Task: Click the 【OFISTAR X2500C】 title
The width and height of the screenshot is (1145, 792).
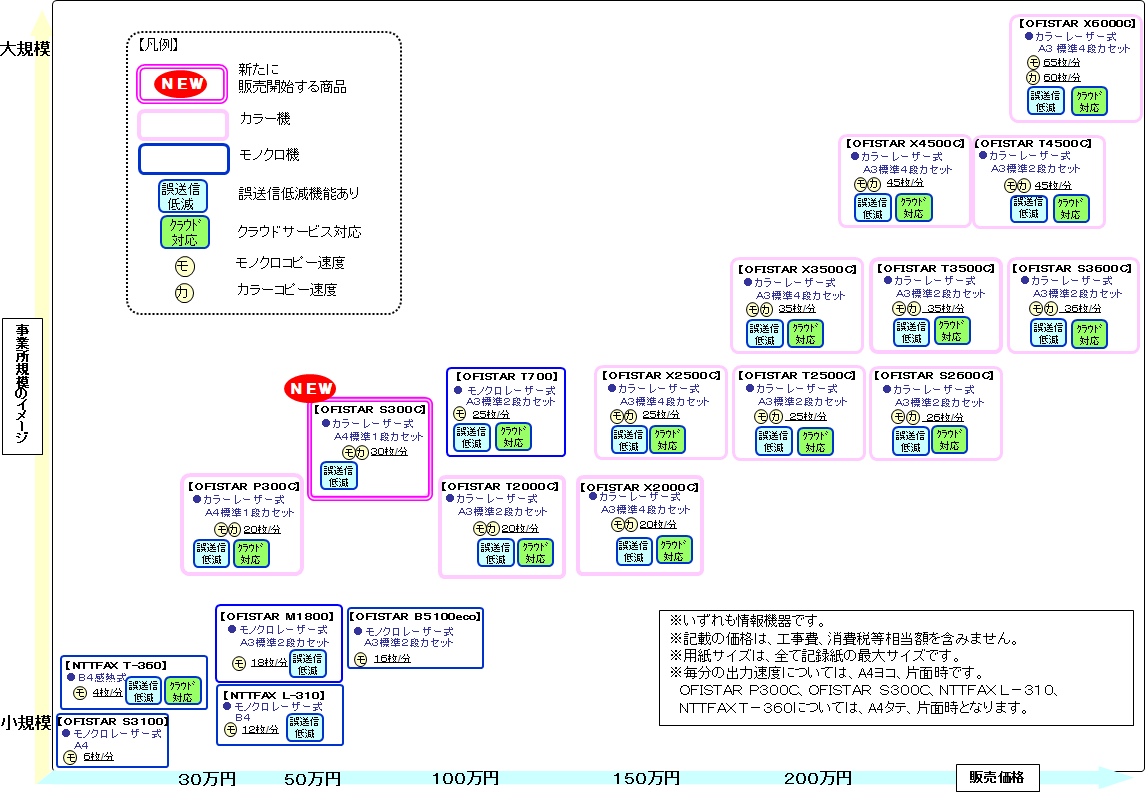Action: point(662,375)
